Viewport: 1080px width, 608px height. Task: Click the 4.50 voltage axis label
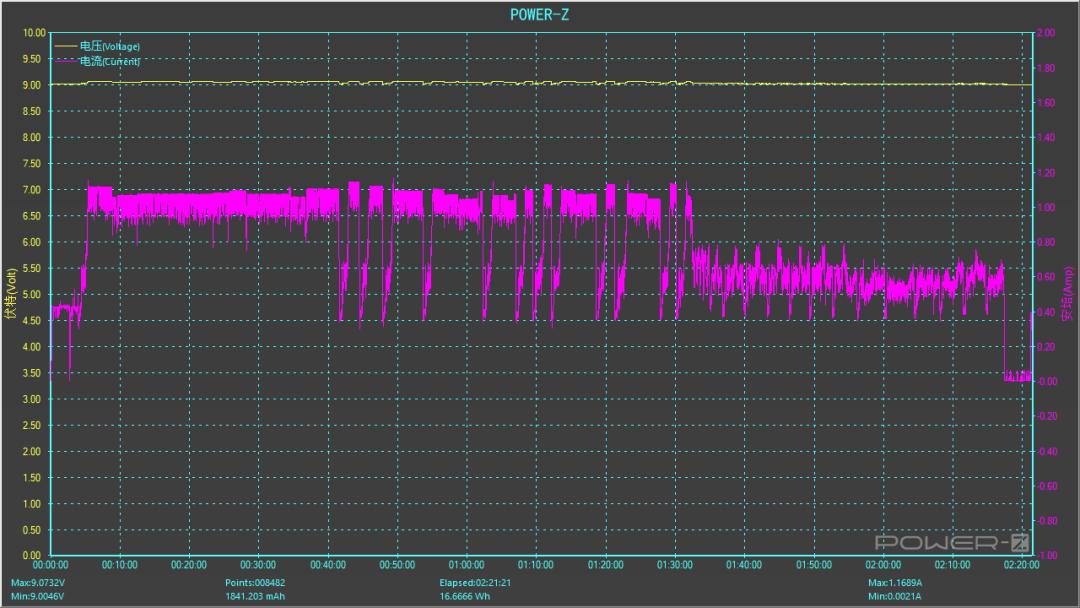point(32,320)
